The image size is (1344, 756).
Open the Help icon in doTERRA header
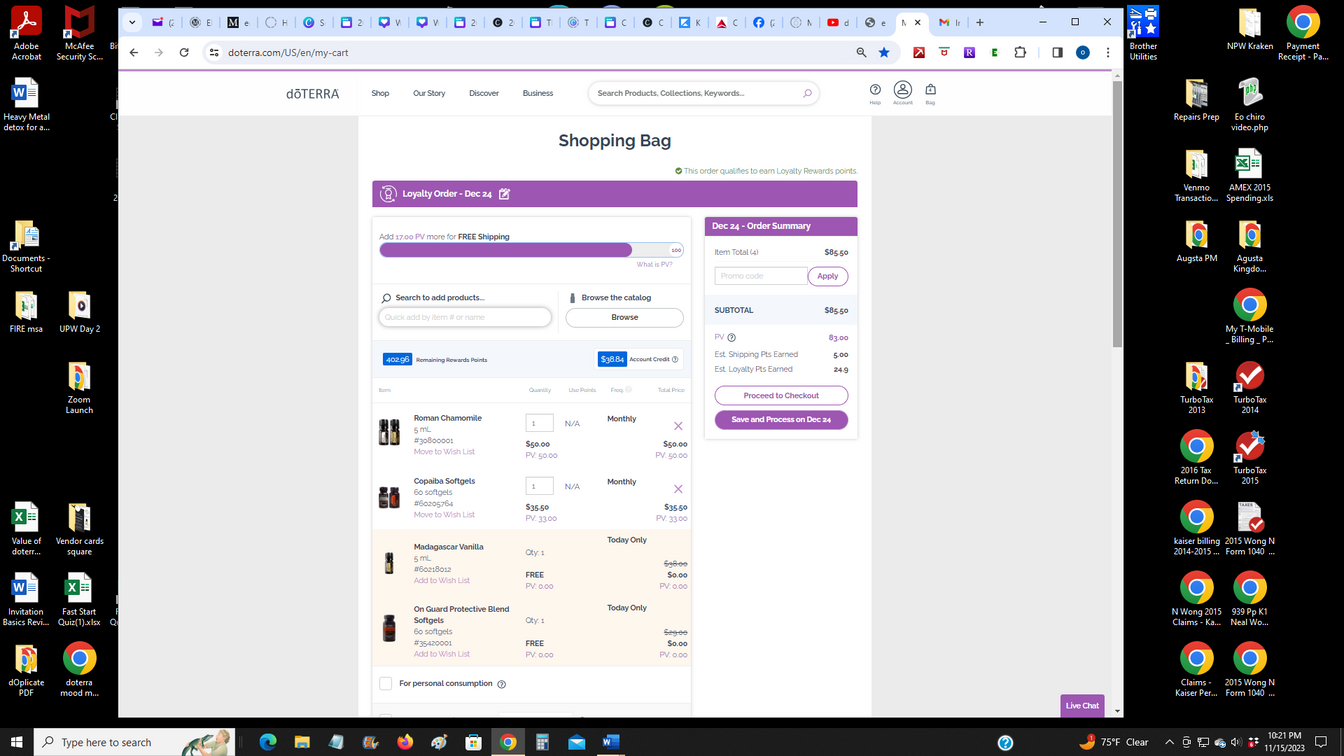(x=875, y=92)
